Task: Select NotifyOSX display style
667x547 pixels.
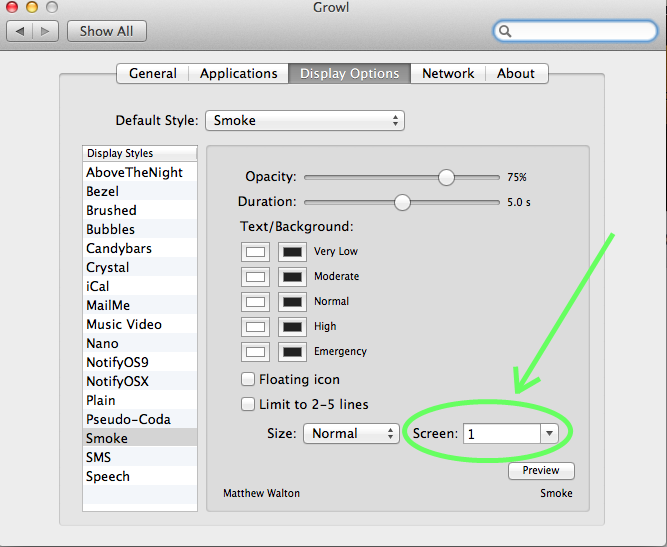Action: coord(140,381)
